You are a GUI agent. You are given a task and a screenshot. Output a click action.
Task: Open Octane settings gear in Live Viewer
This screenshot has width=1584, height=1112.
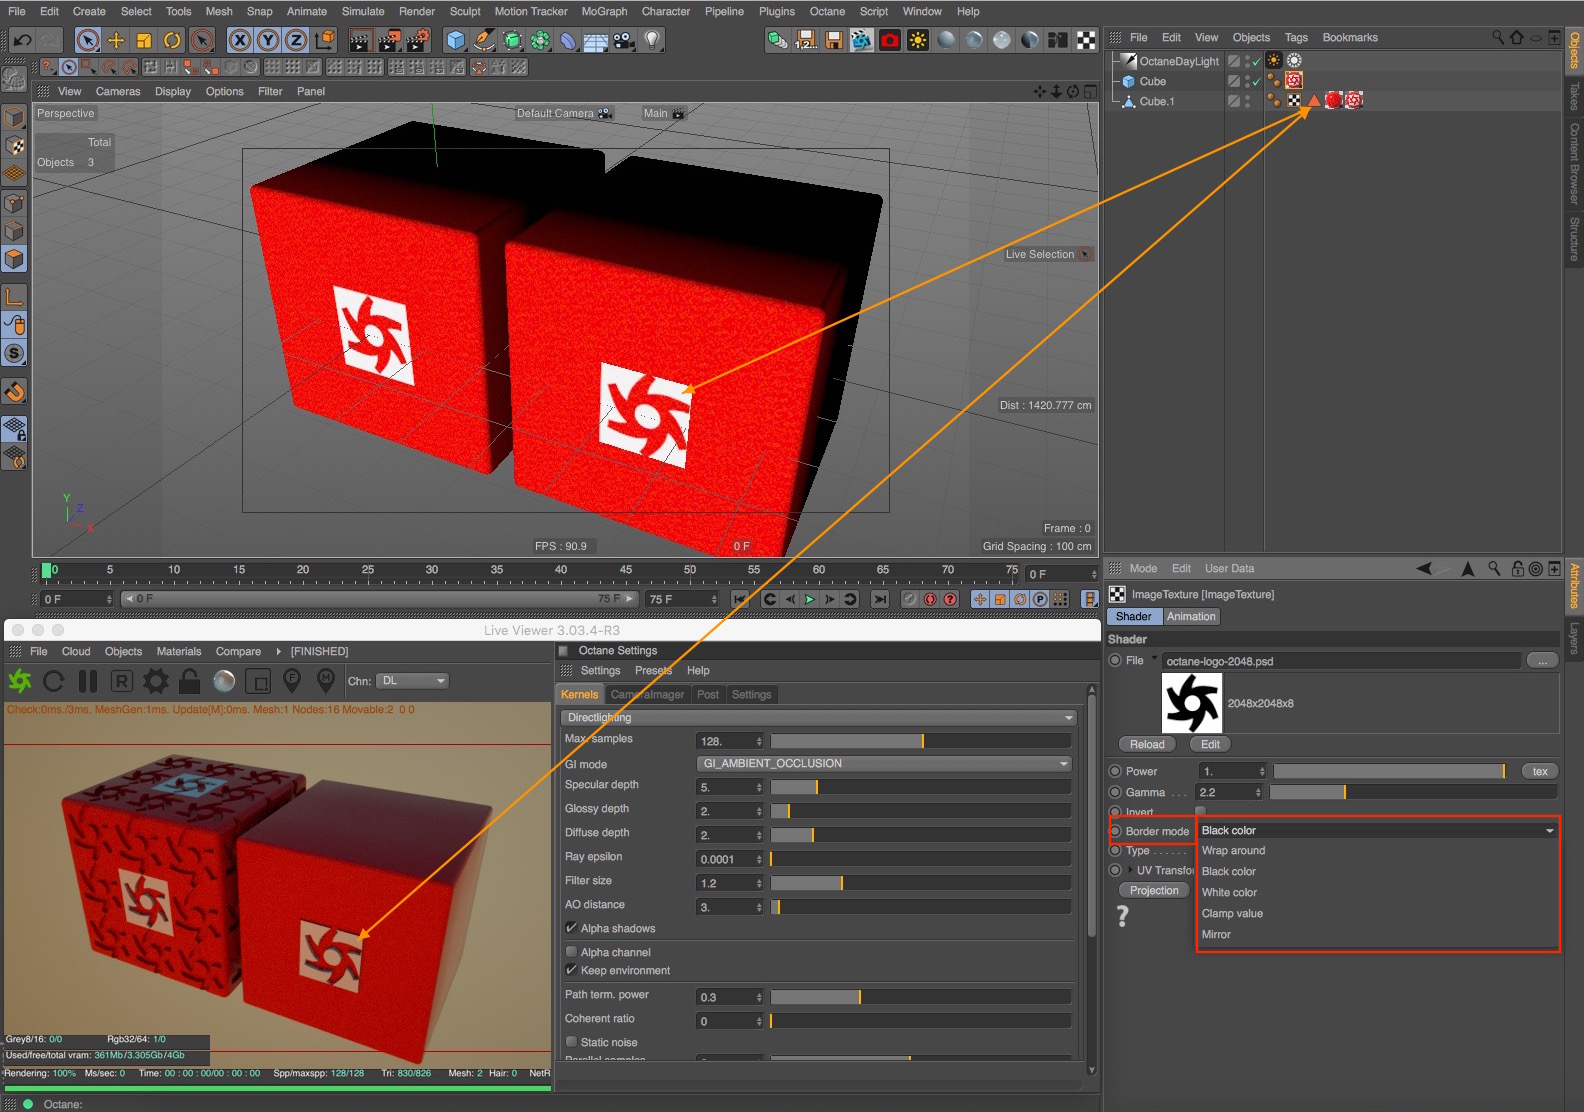[155, 681]
